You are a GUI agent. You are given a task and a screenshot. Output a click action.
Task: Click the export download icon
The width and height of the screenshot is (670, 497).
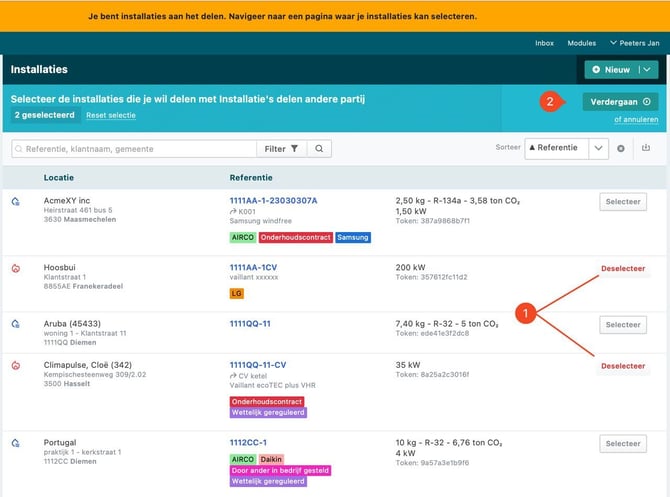(646, 148)
